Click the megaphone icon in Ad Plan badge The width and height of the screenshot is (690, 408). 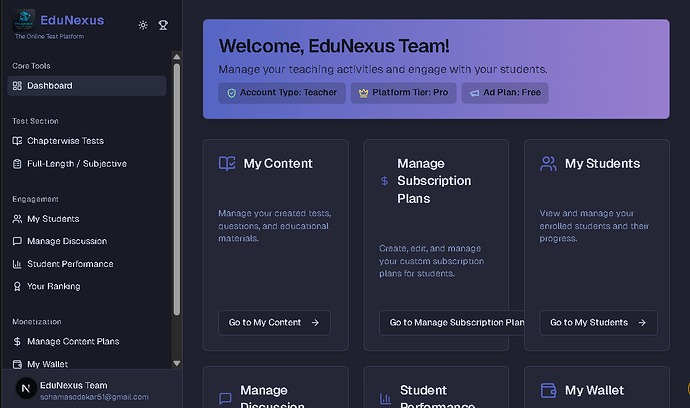(474, 93)
